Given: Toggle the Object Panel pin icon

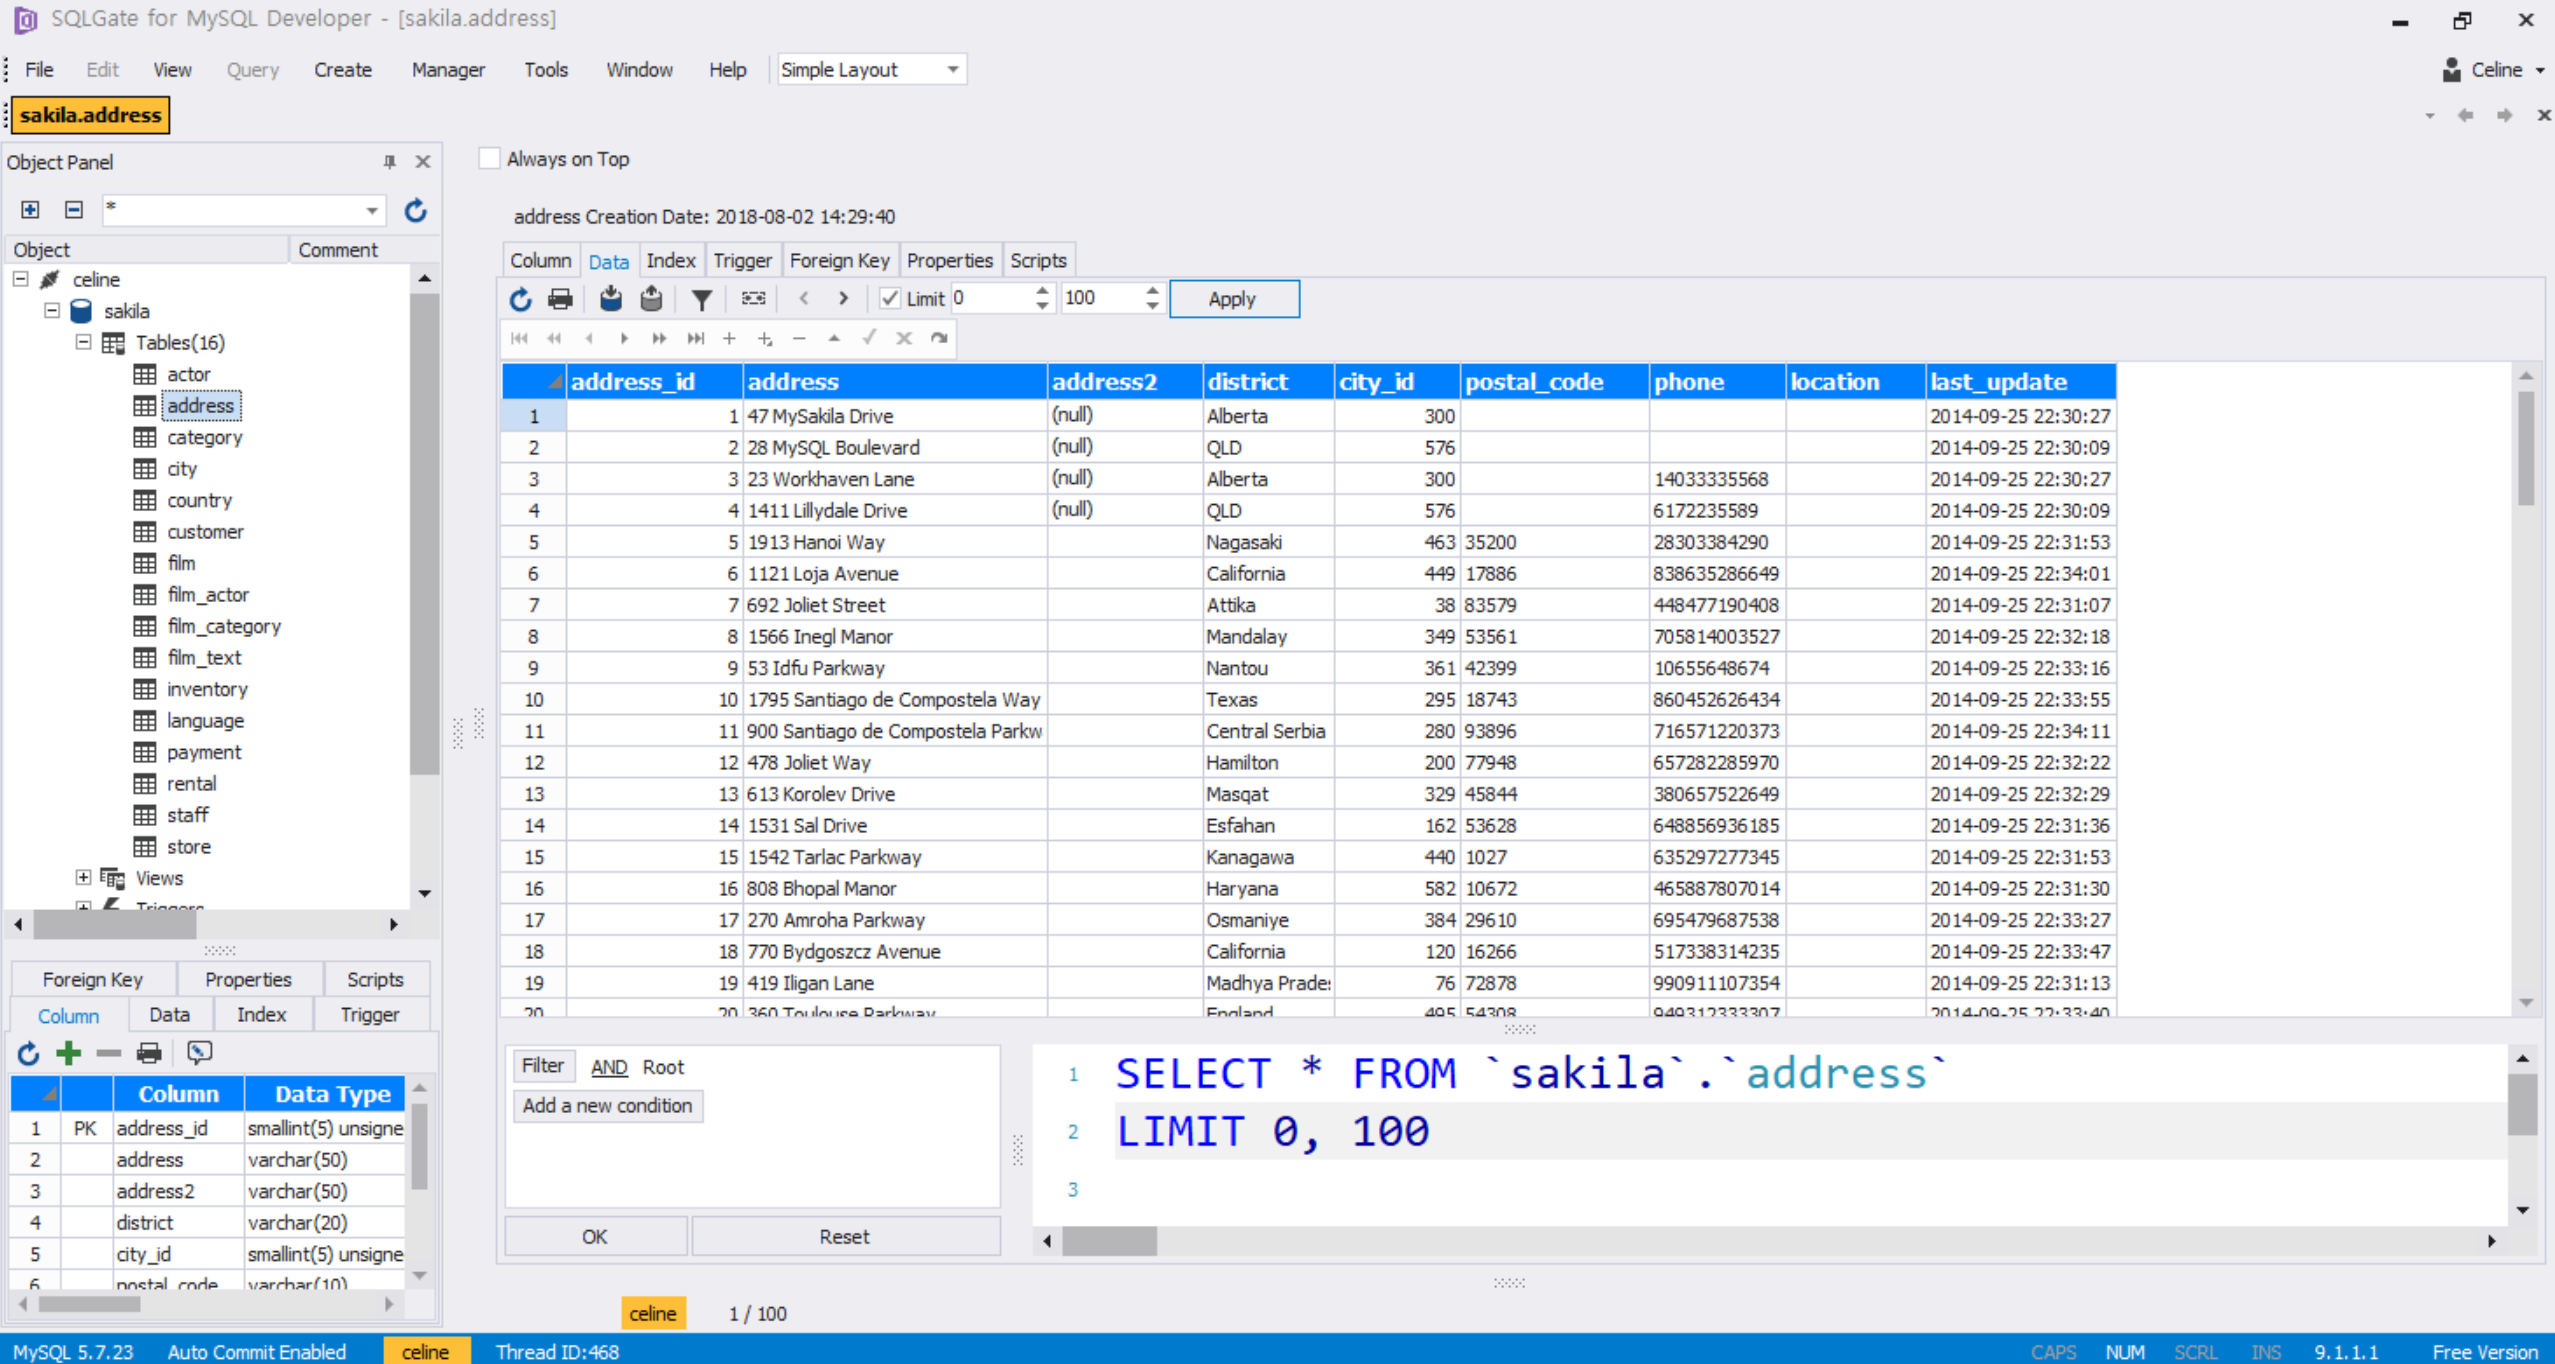Looking at the screenshot, I should coord(390,162).
